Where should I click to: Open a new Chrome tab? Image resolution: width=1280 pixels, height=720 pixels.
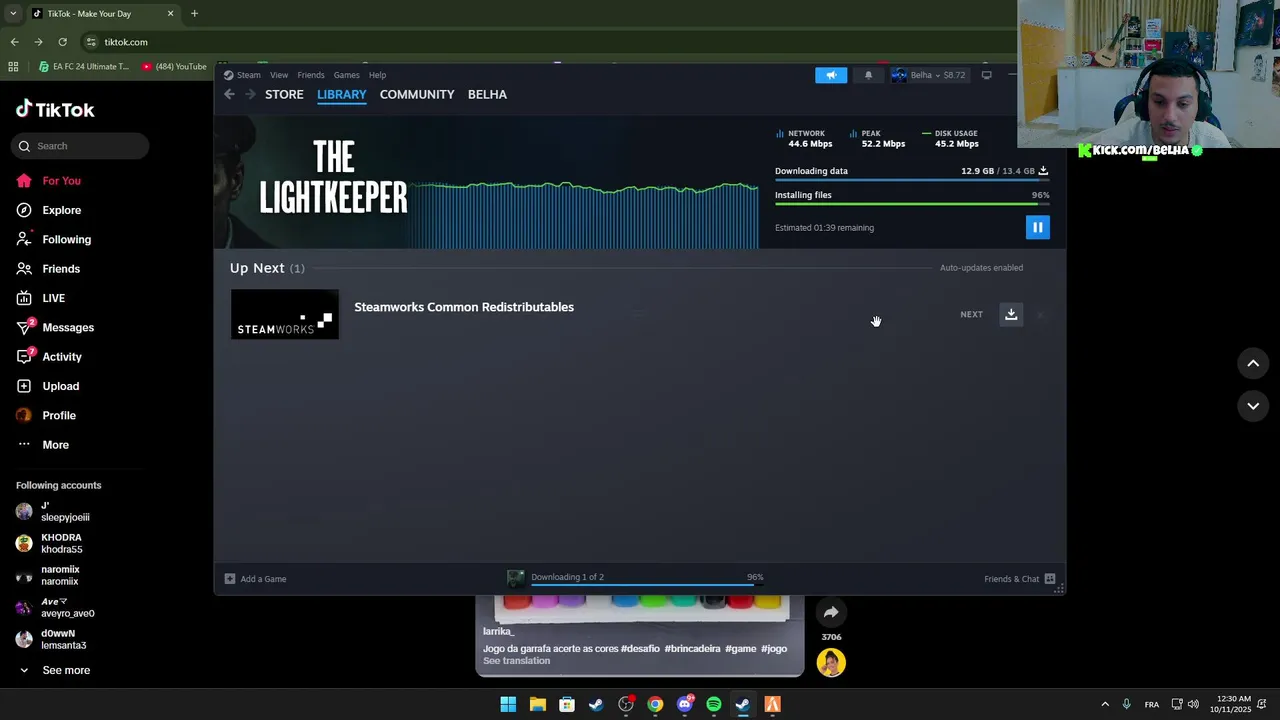[194, 14]
